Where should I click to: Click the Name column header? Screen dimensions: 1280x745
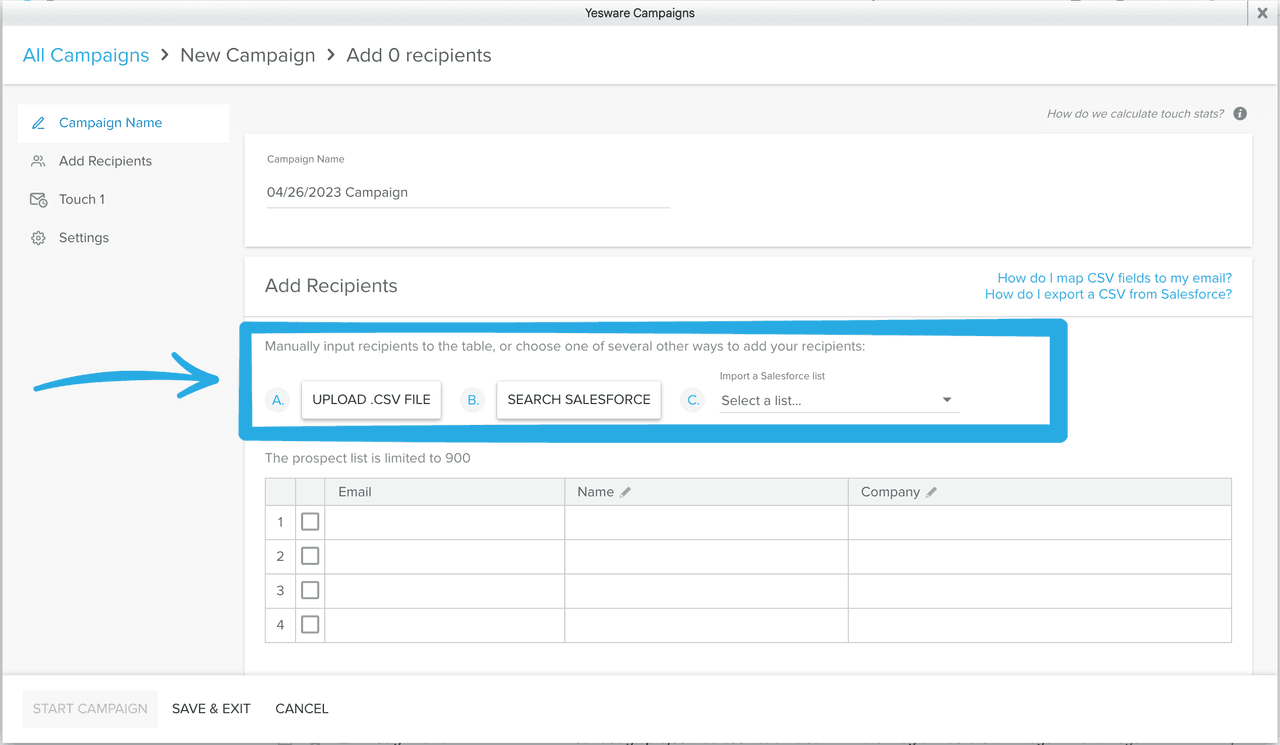tap(706, 492)
